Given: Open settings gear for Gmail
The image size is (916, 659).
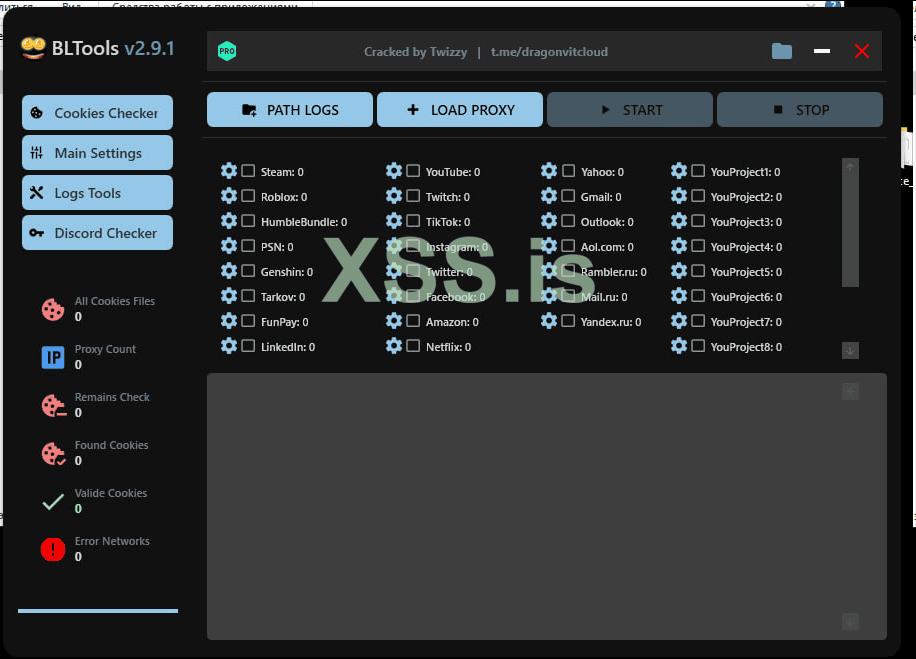Looking at the screenshot, I should coord(549,196).
